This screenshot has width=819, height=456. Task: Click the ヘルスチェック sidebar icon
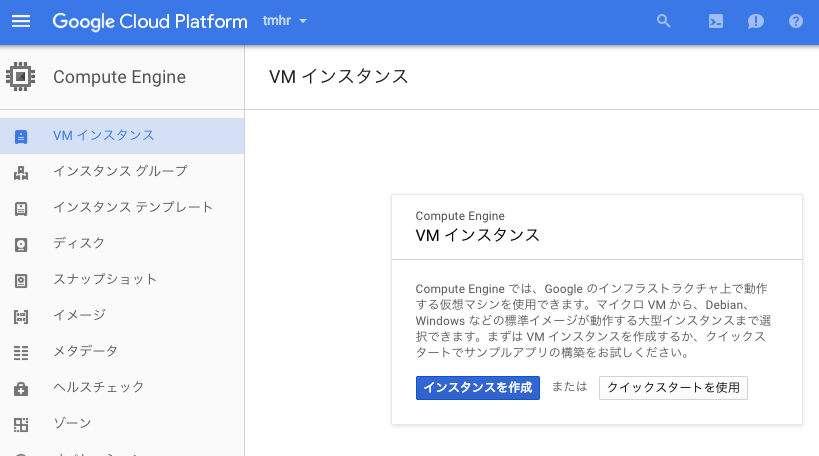[21, 388]
